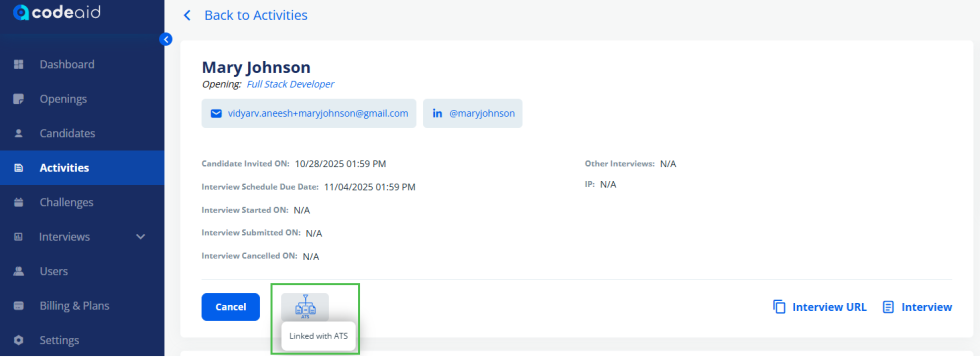Click the invited date 10/28/2025 01:59 PM
The width and height of the screenshot is (980, 364).
coord(341,164)
